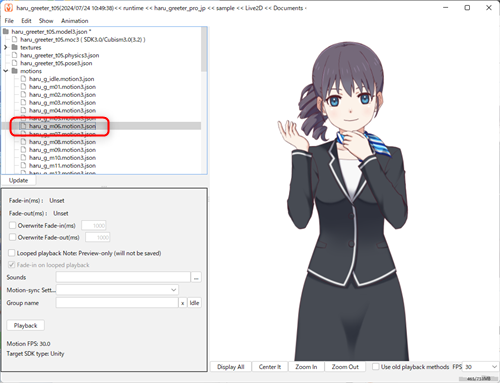
Task: Open the Show menu
Action: pyautogui.click(x=46, y=21)
